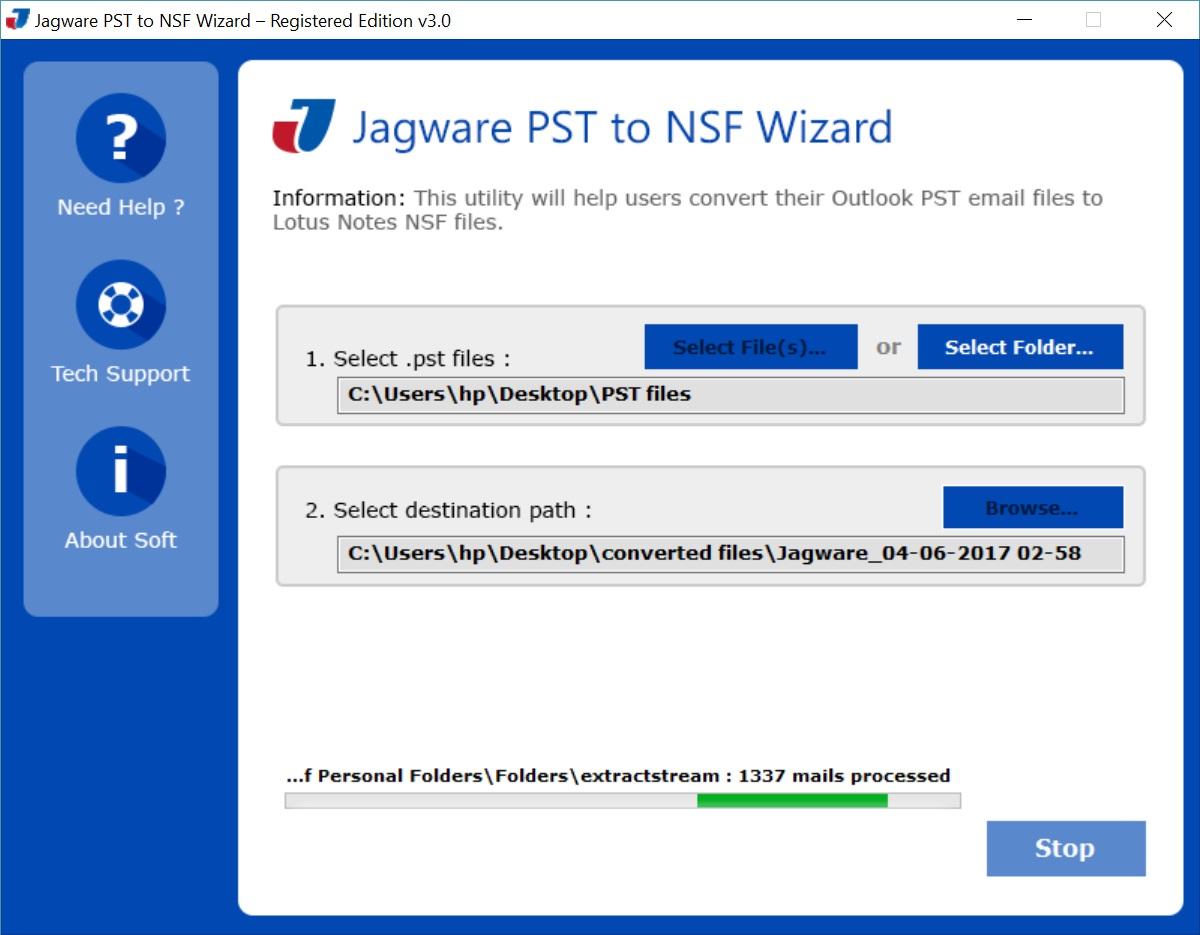Click the destination path field

[731, 554]
